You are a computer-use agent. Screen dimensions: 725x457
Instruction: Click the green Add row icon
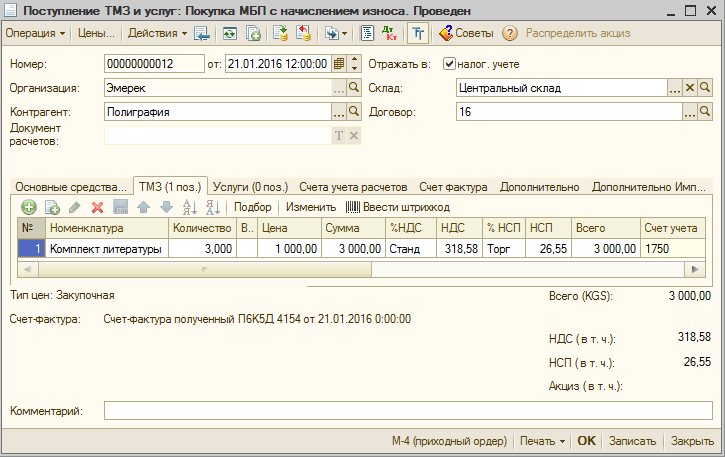click(28, 207)
